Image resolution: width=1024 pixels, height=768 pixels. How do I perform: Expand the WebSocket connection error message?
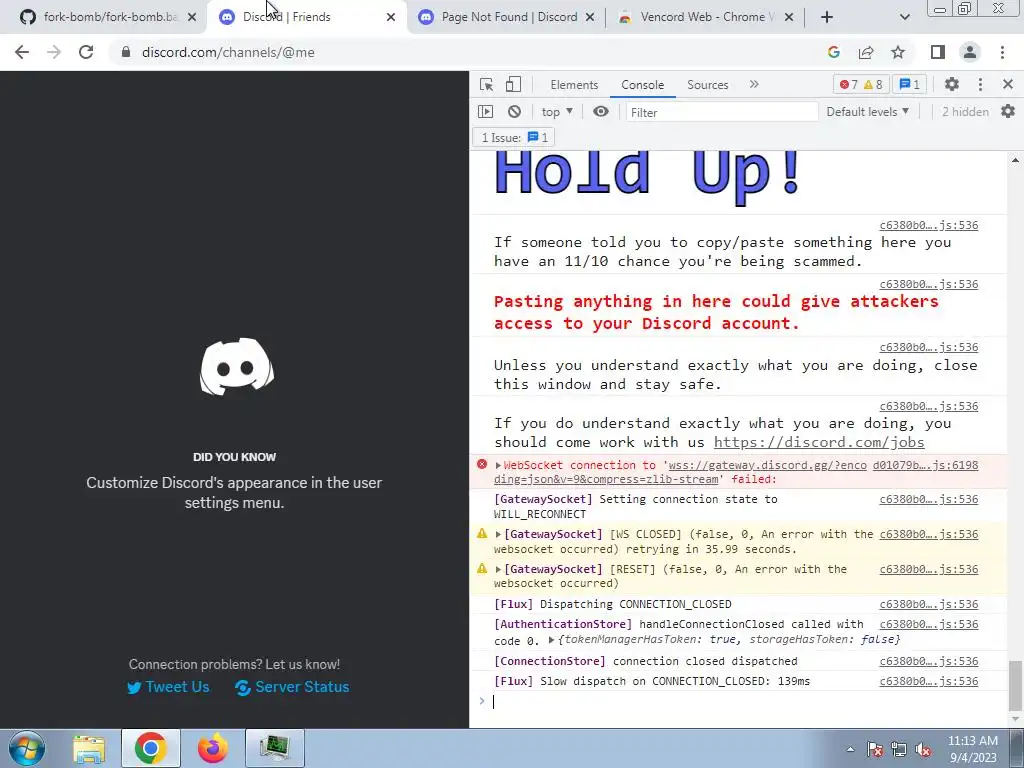(498, 465)
